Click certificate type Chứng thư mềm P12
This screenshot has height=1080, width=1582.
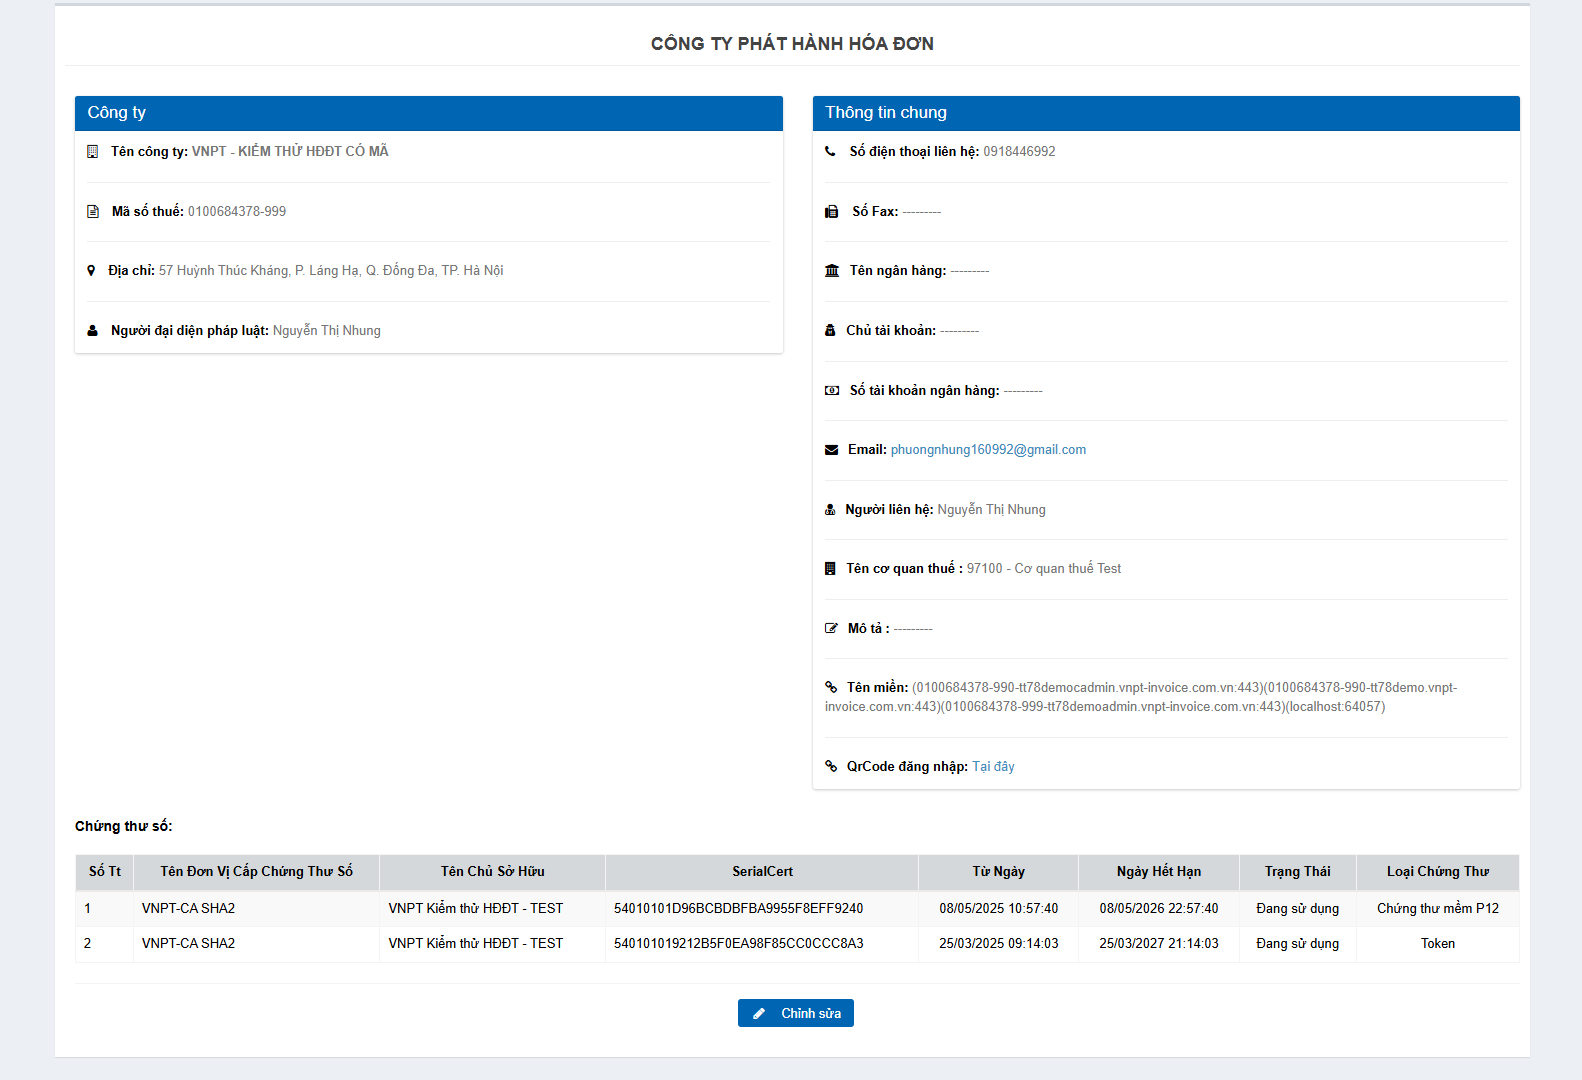[1438, 909]
